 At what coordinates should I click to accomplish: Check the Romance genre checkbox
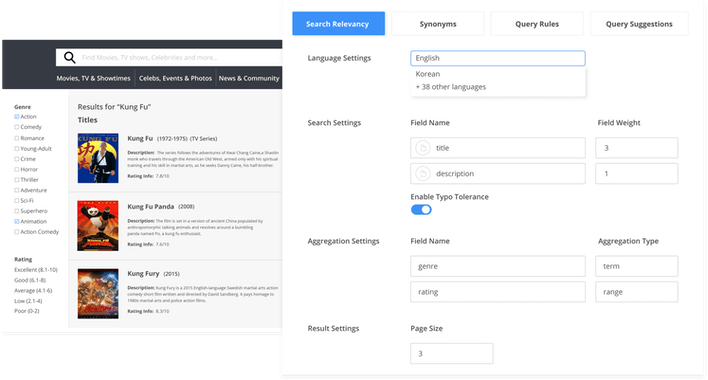[17, 138]
